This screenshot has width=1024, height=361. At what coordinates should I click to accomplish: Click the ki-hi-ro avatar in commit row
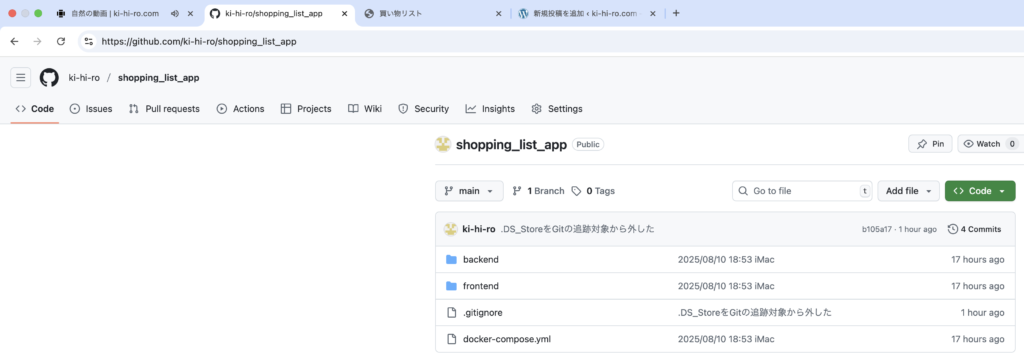tap(450, 229)
